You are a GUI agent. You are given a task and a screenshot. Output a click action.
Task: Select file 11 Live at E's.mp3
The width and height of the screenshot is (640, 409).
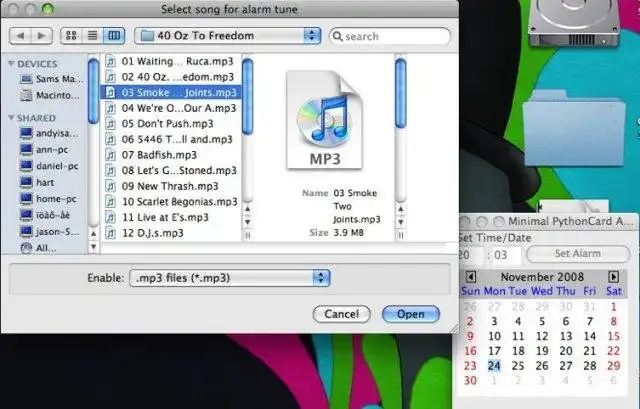[171, 217]
